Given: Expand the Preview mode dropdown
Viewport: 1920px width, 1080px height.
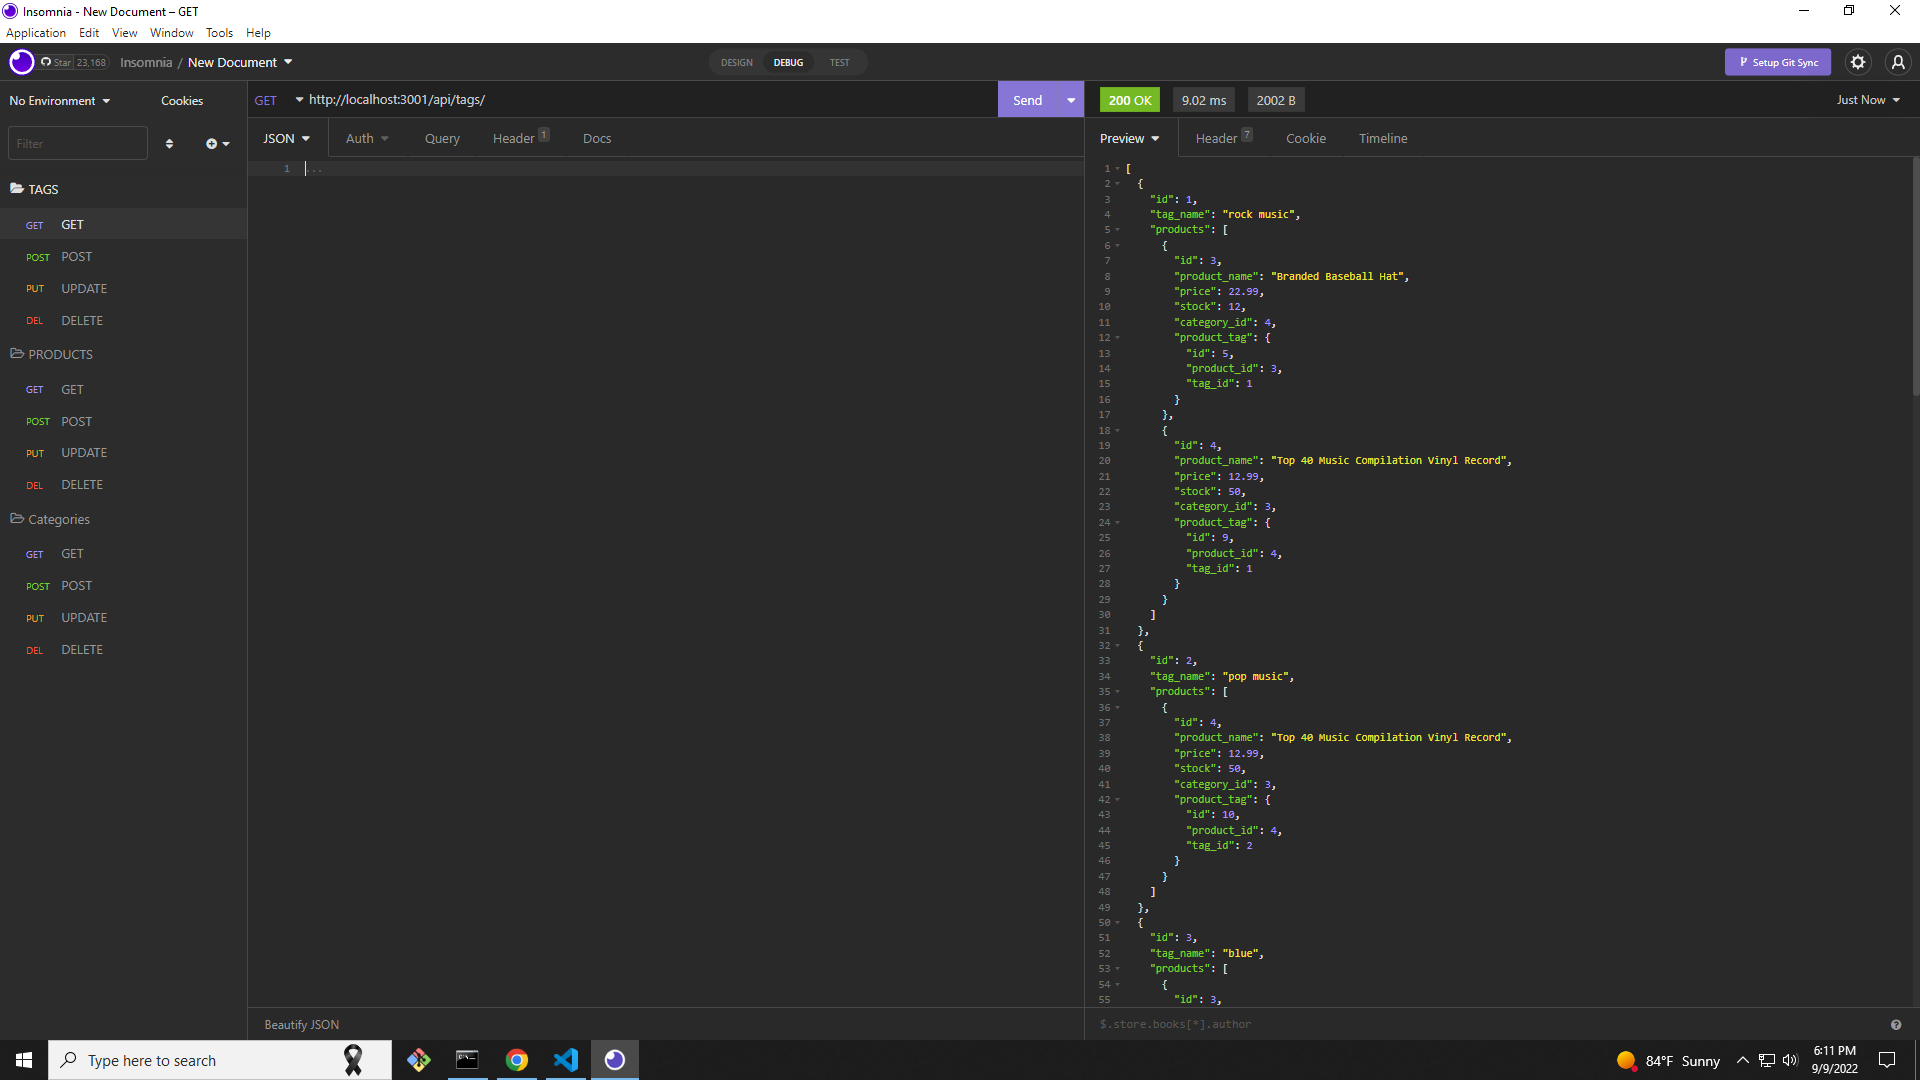Looking at the screenshot, I should (x=1128, y=138).
